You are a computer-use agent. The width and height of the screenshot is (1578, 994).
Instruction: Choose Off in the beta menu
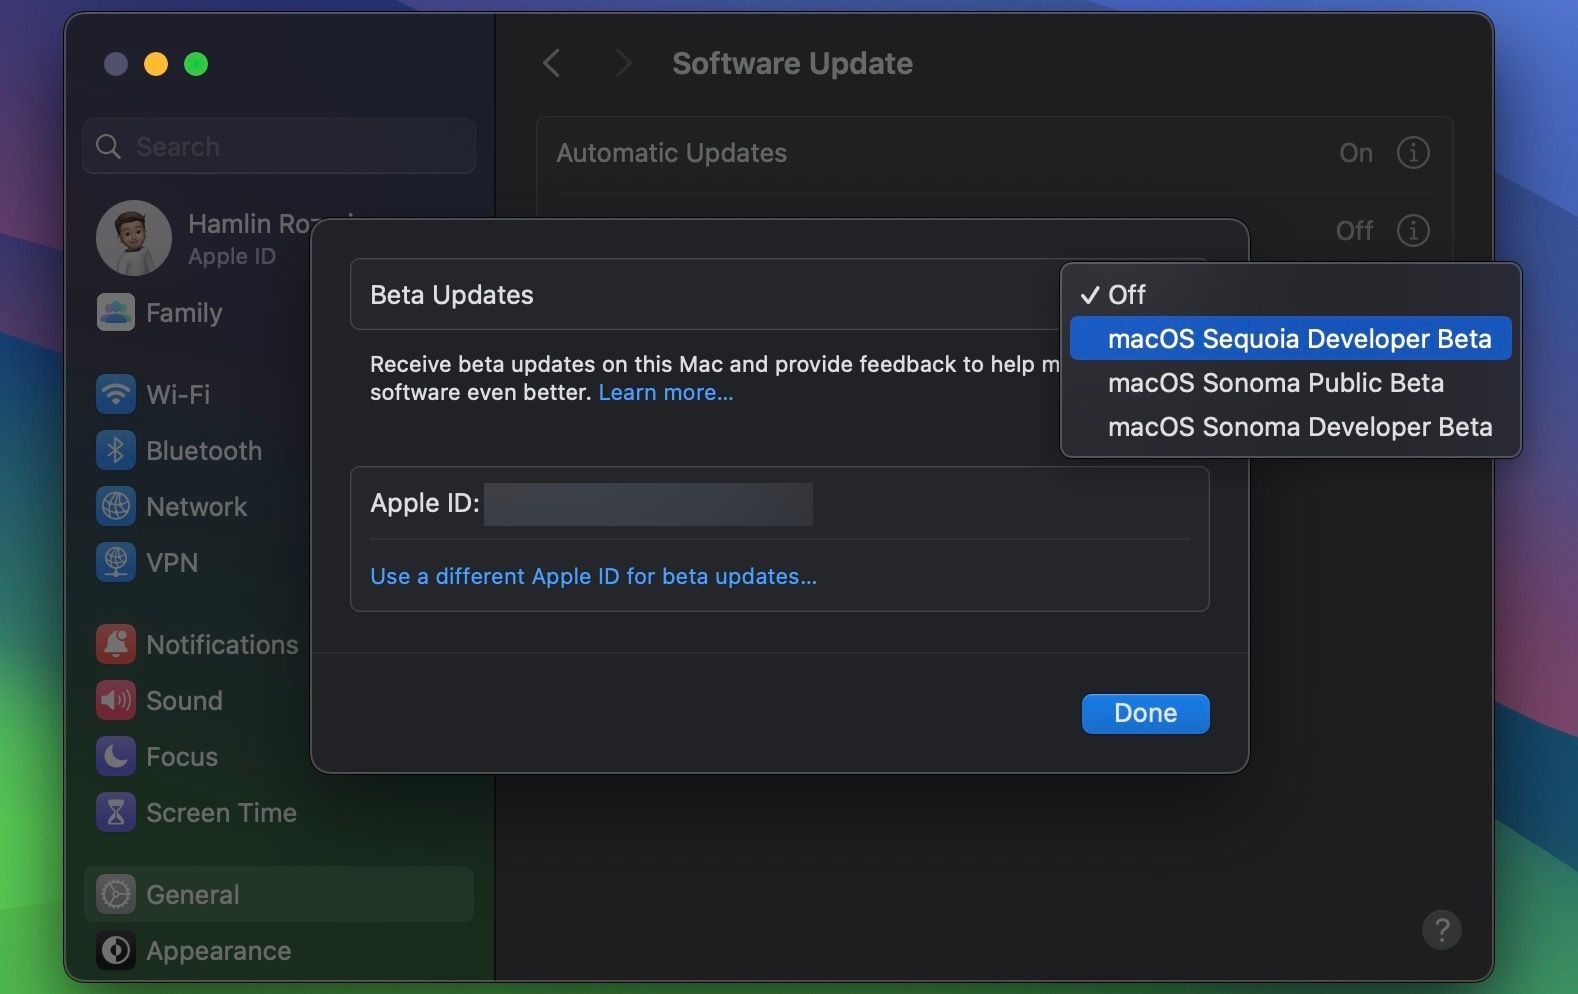click(1290, 295)
